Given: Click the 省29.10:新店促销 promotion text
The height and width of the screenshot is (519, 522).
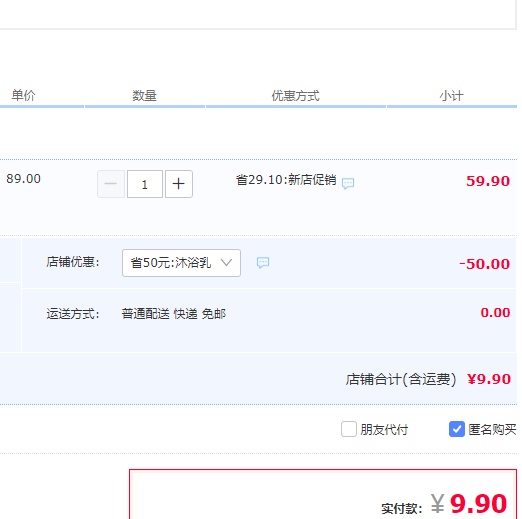Looking at the screenshot, I should coord(286,180).
